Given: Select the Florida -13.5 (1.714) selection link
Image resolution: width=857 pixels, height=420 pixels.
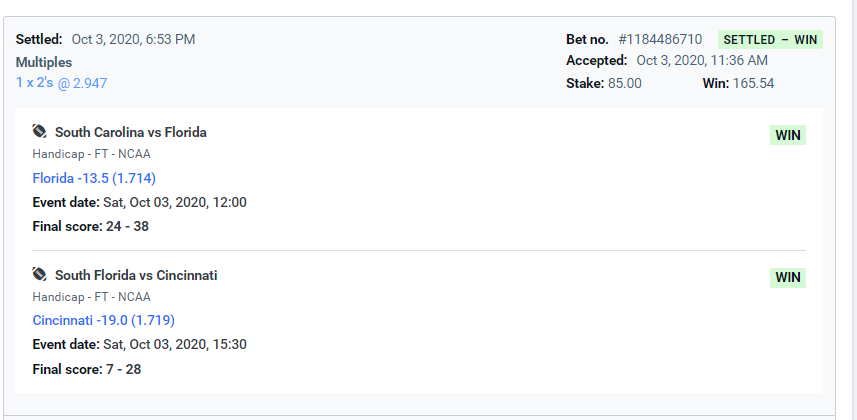Looking at the screenshot, I should click(94, 178).
